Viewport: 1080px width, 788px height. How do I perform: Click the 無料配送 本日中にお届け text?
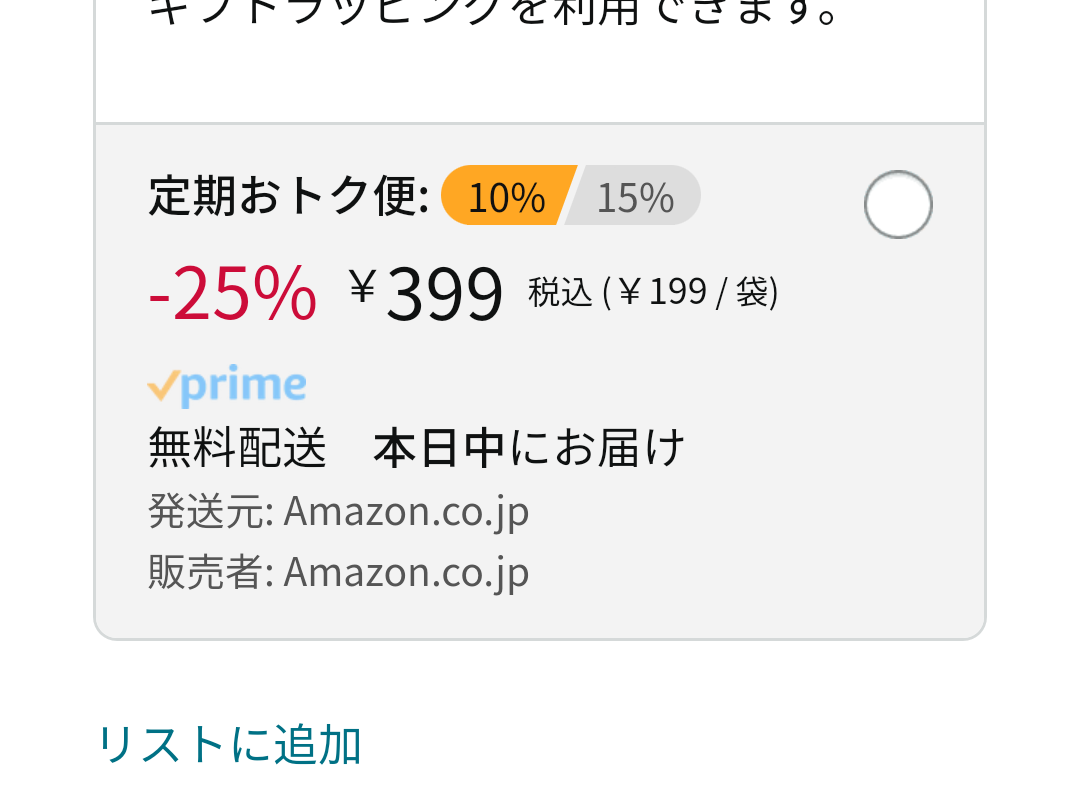(x=417, y=448)
